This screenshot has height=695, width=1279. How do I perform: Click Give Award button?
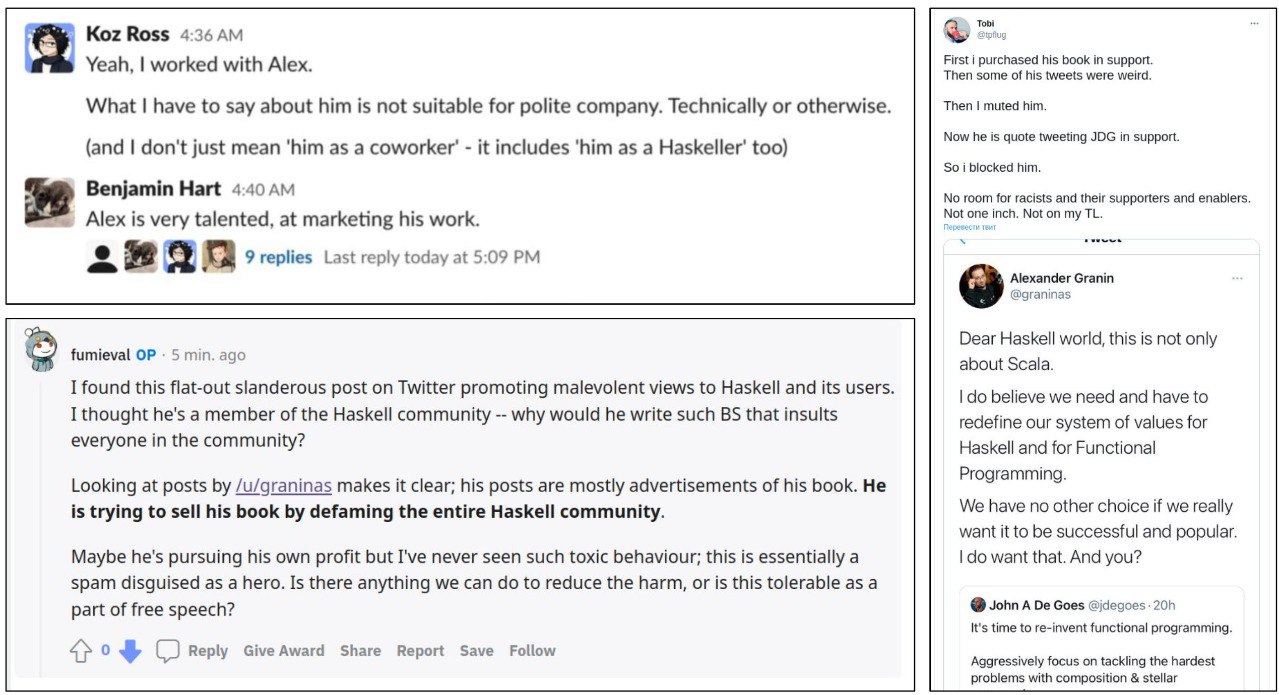click(x=284, y=651)
